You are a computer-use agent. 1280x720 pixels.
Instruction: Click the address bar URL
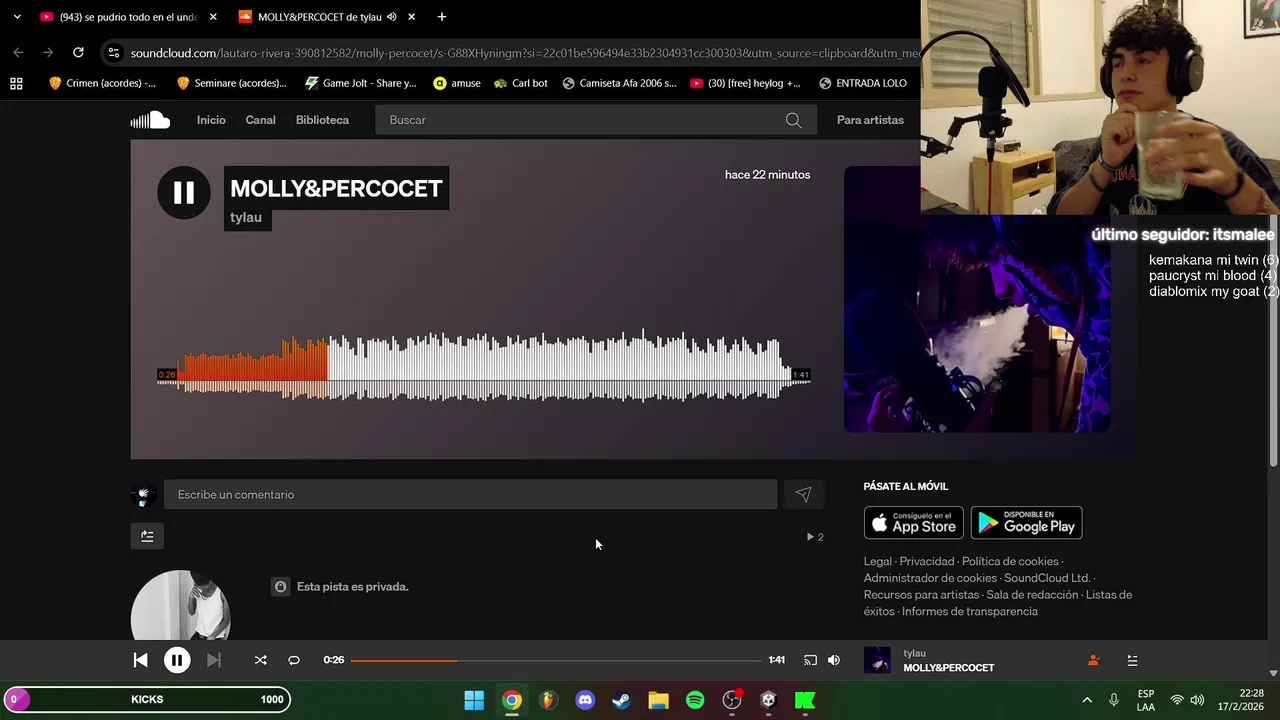[524, 53]
